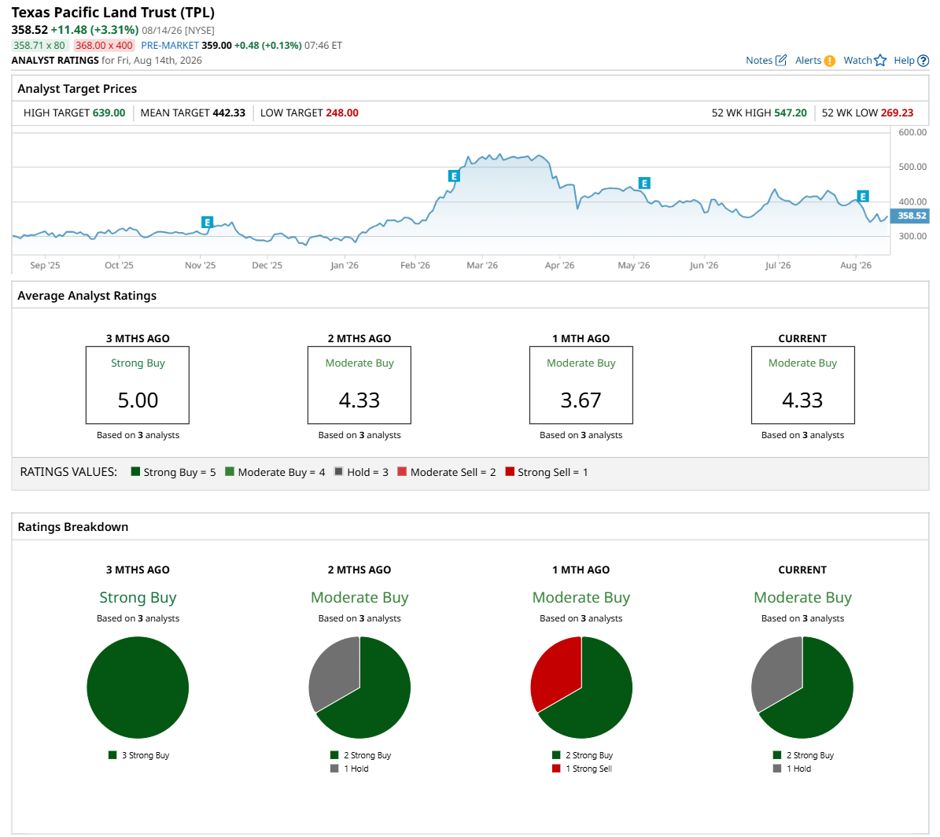Click the Analyst Target Prices heading
The width and height of the screenshot is (940, 837).
pyautogui.click(x=77, y=89)
